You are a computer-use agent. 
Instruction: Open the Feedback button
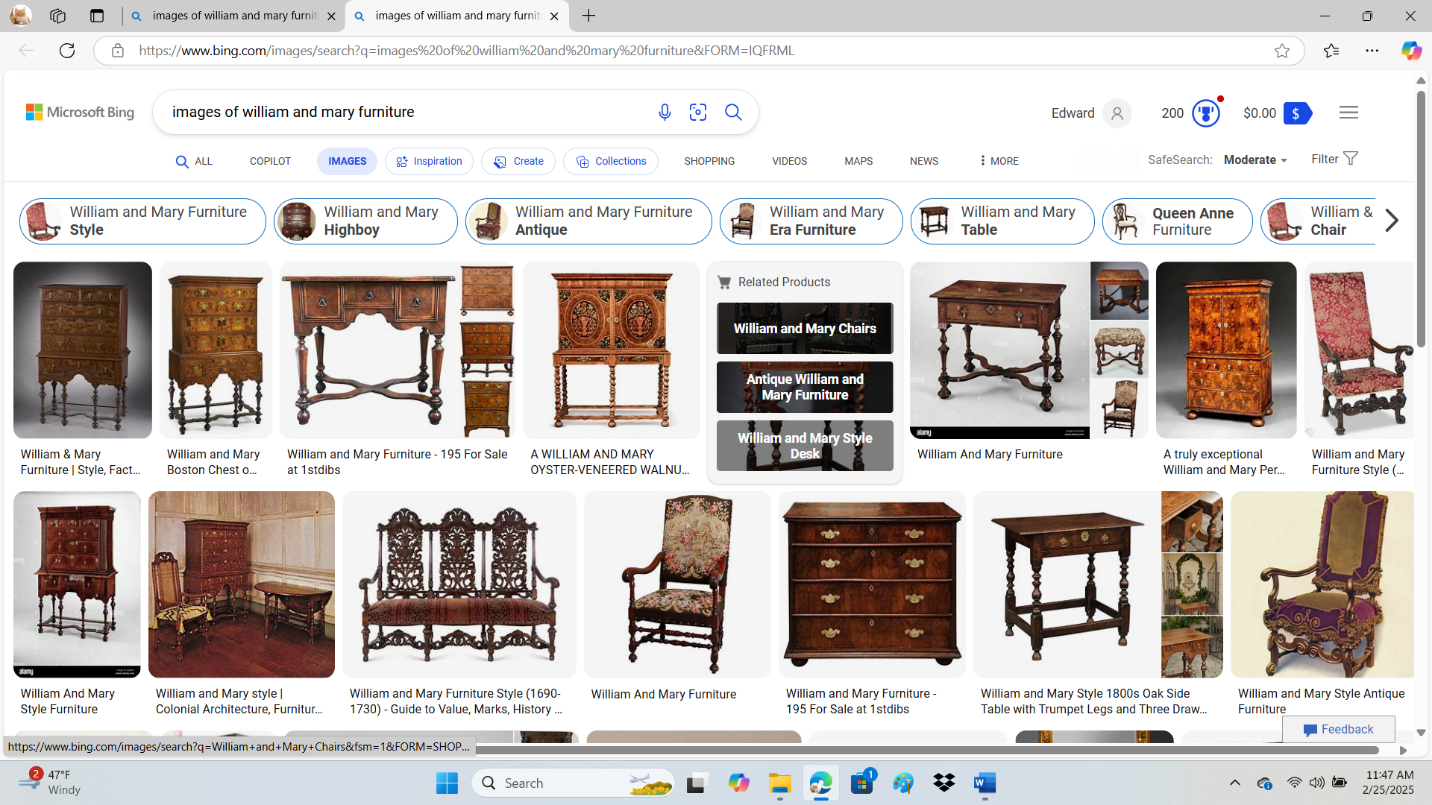[1338, 730]
